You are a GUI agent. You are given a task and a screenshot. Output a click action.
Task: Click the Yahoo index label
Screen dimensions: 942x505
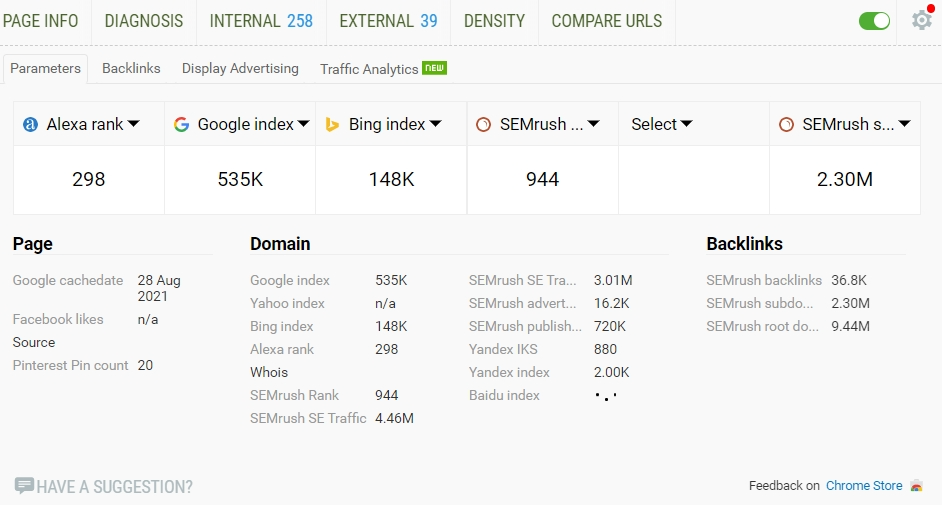pyautogui.click(x=287, y=303)
